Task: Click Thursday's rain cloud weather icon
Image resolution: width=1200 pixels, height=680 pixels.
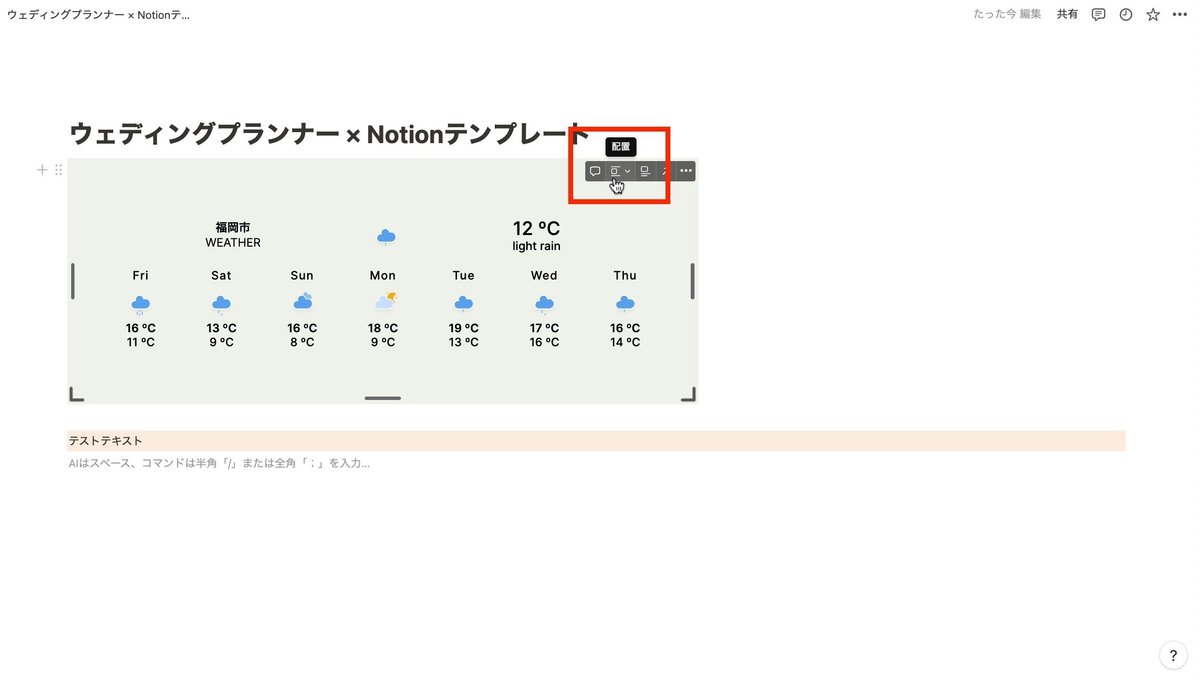Action: click(x=625, y=303)
